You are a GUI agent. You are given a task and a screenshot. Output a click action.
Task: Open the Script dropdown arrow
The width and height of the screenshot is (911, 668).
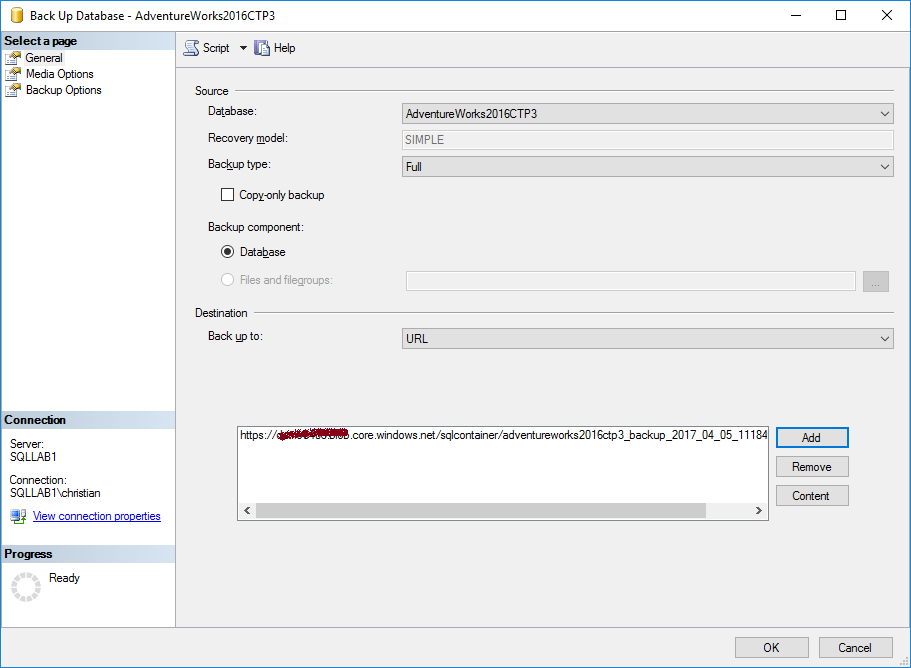[243, 48]
